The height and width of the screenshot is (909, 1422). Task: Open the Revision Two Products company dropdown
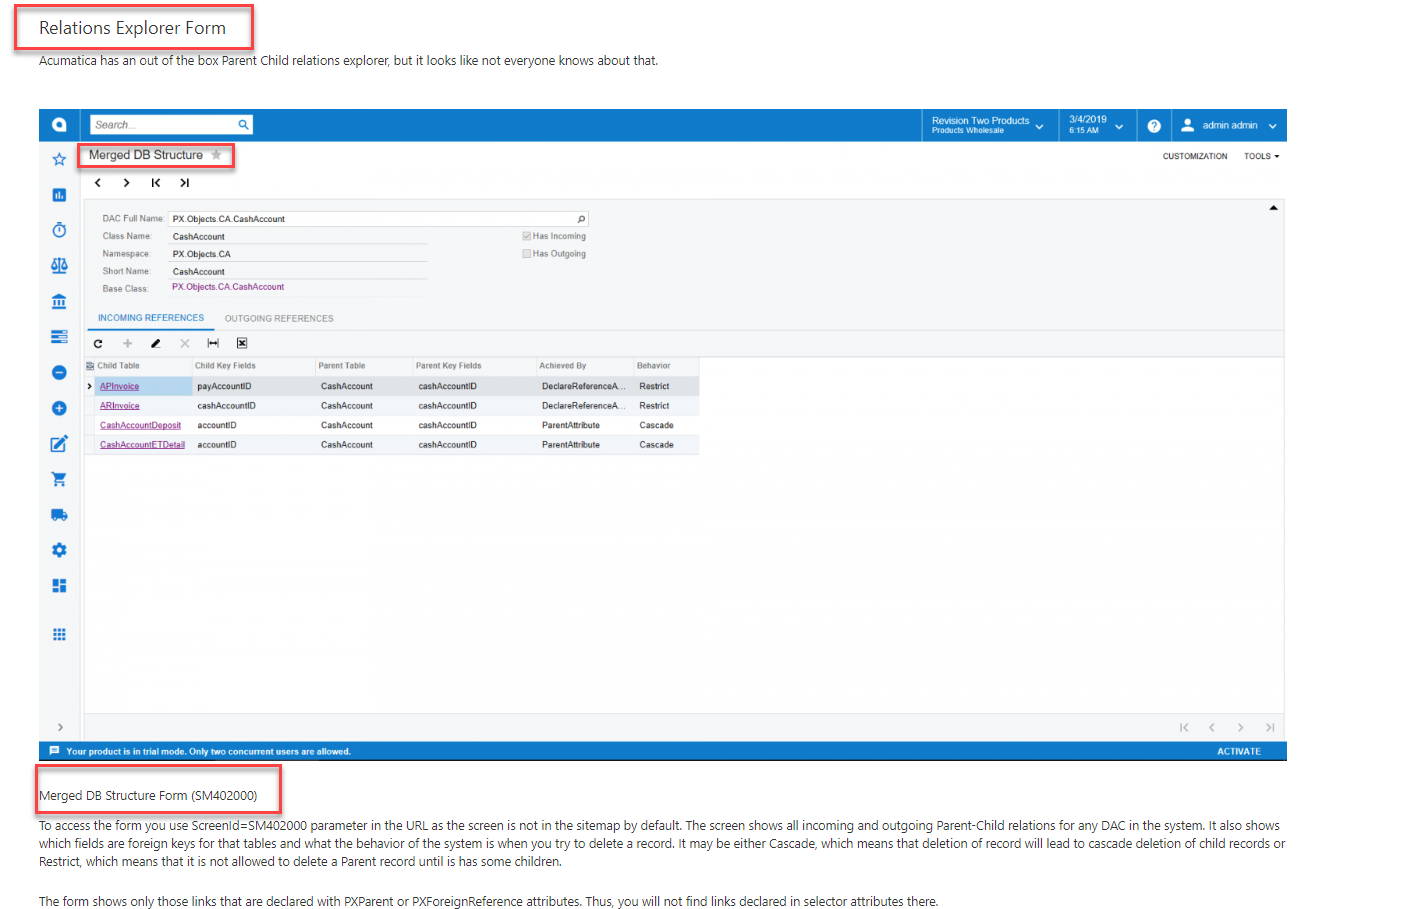(x=988, y=125)
